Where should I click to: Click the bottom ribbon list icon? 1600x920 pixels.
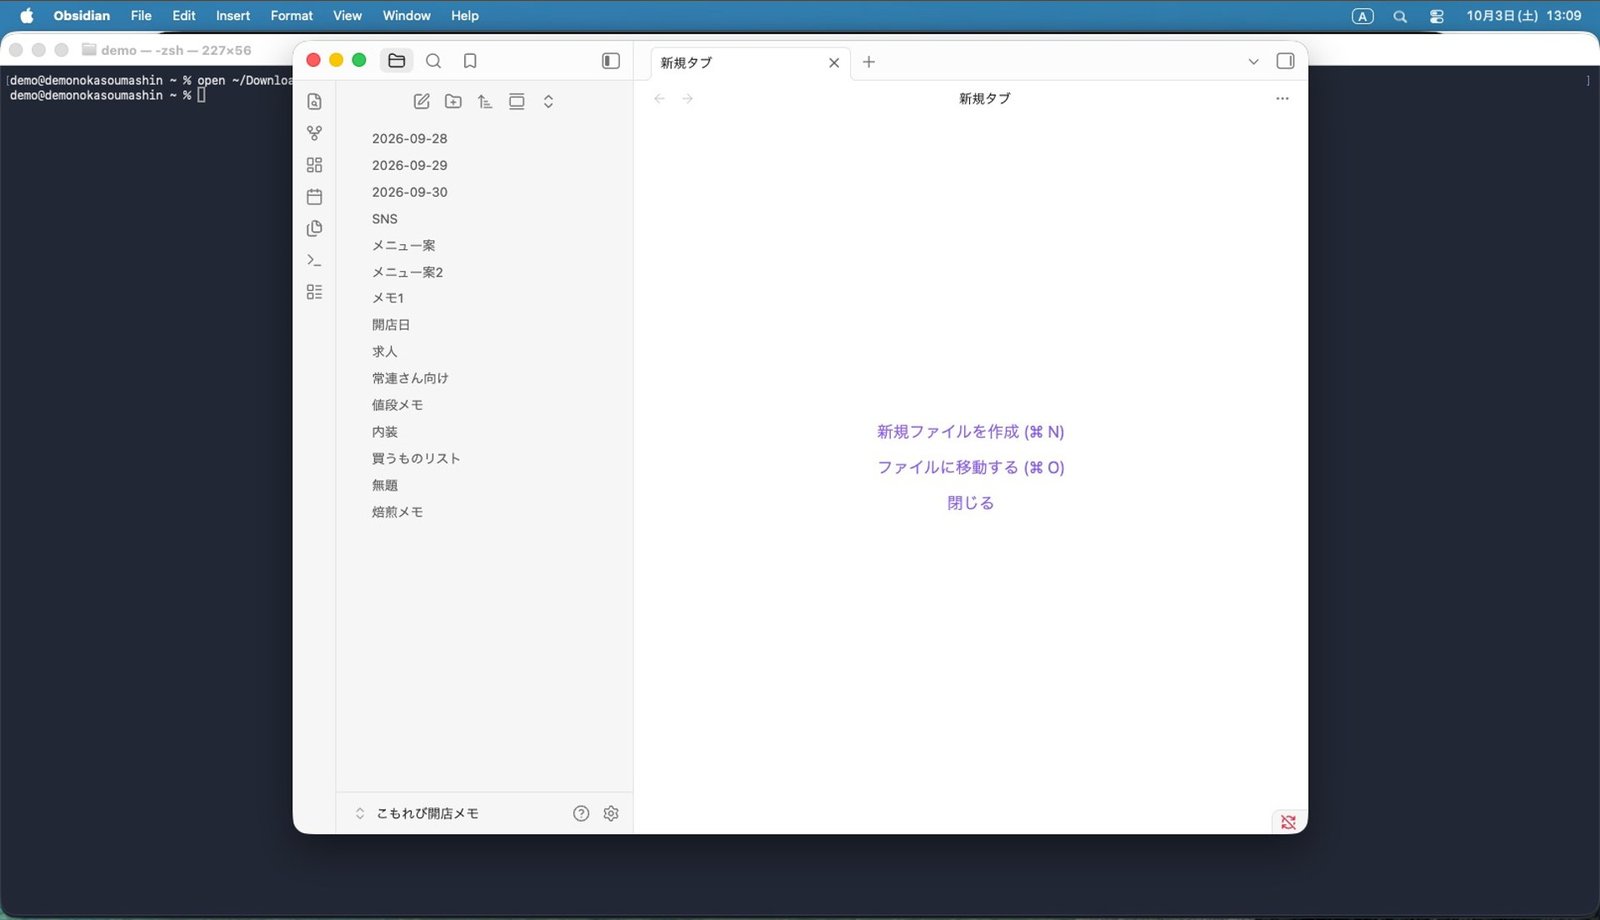(x=314, y=292)
